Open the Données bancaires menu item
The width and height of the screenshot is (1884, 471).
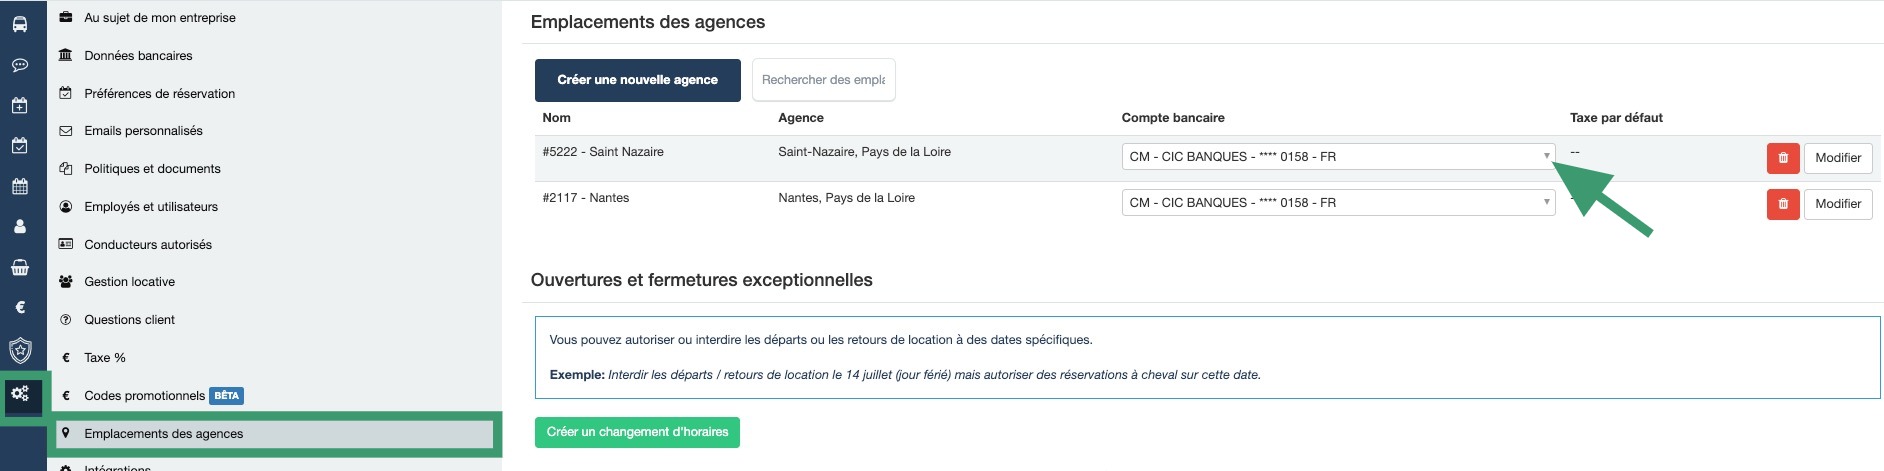click(138, 56)
